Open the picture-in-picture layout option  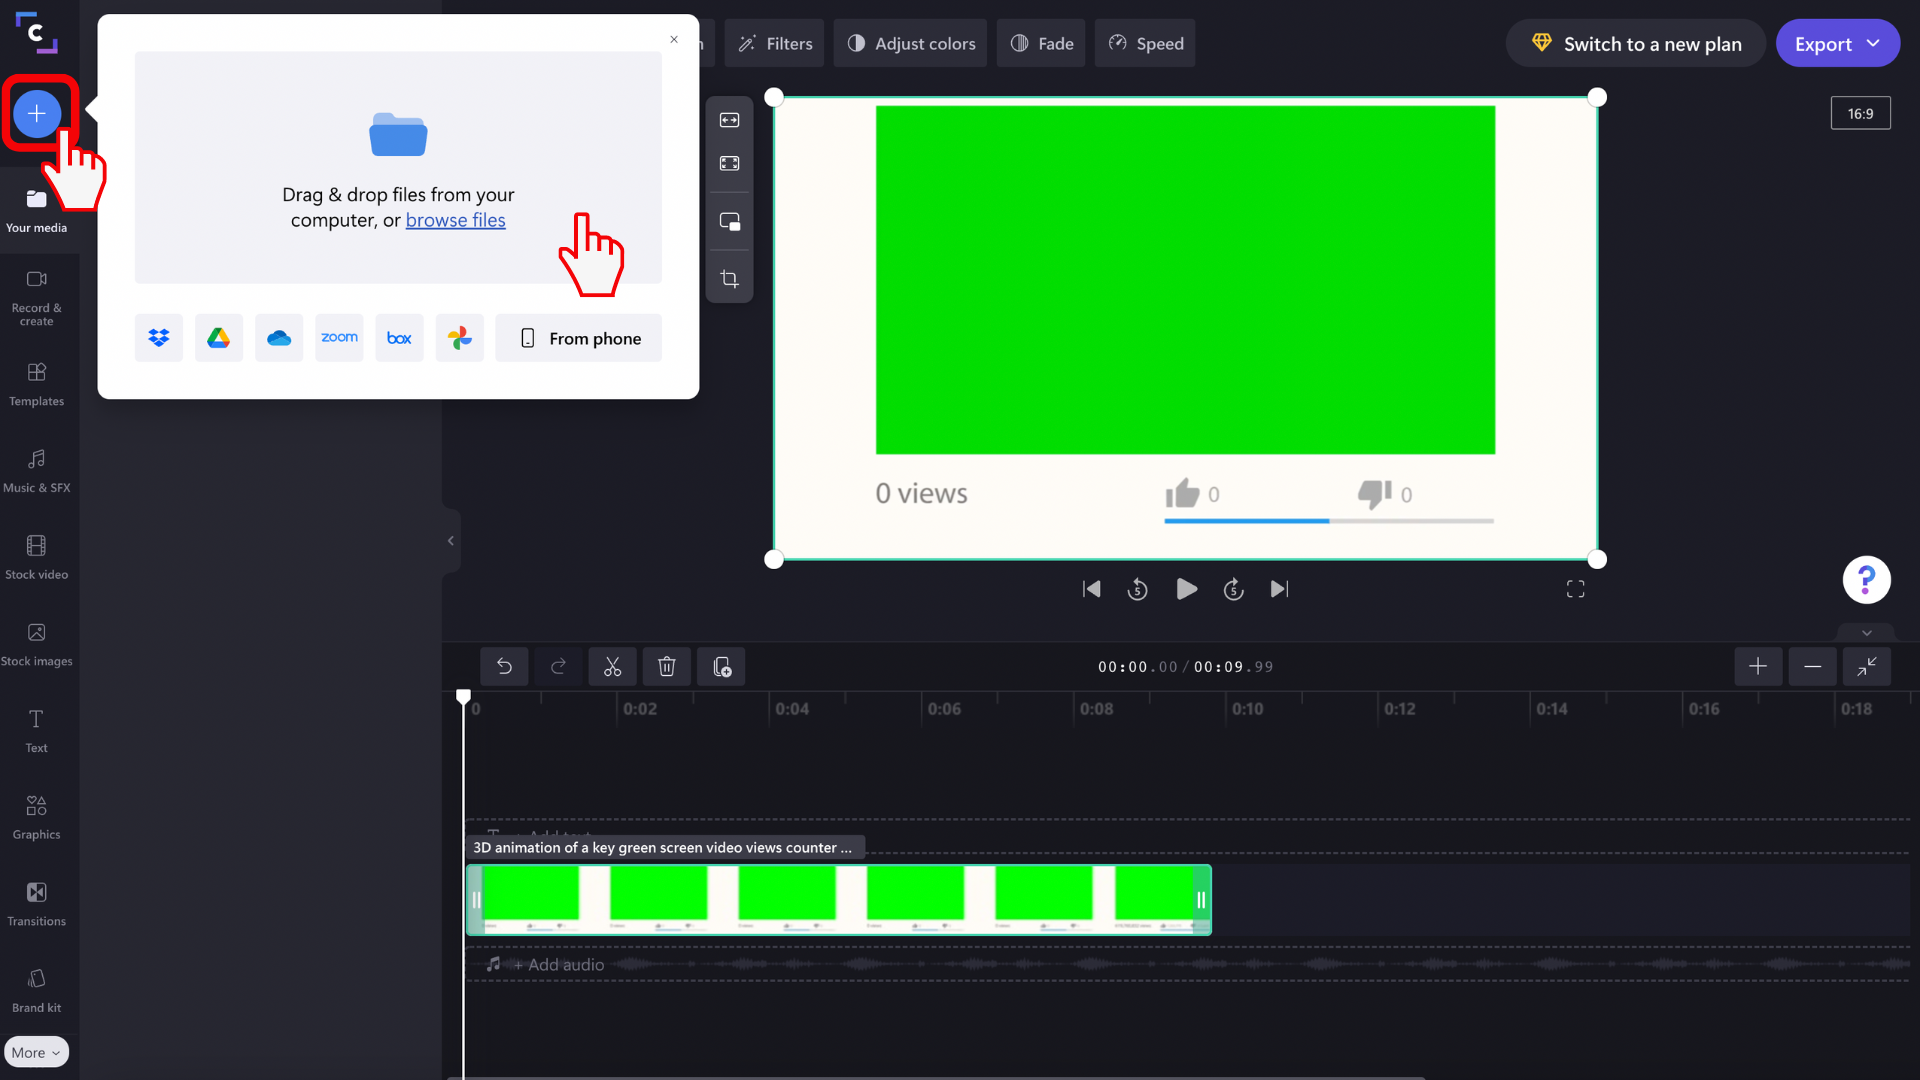[730, 221]
